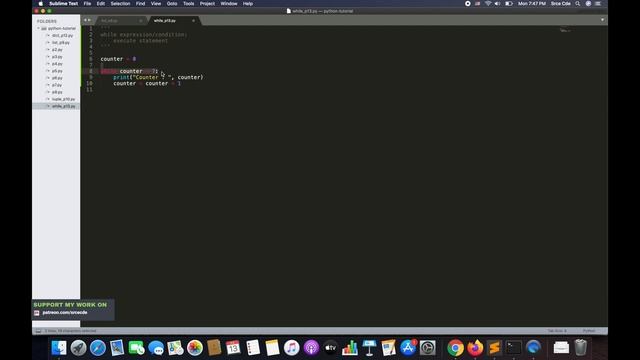Open p2.py in the sidebar

[57, 50]
